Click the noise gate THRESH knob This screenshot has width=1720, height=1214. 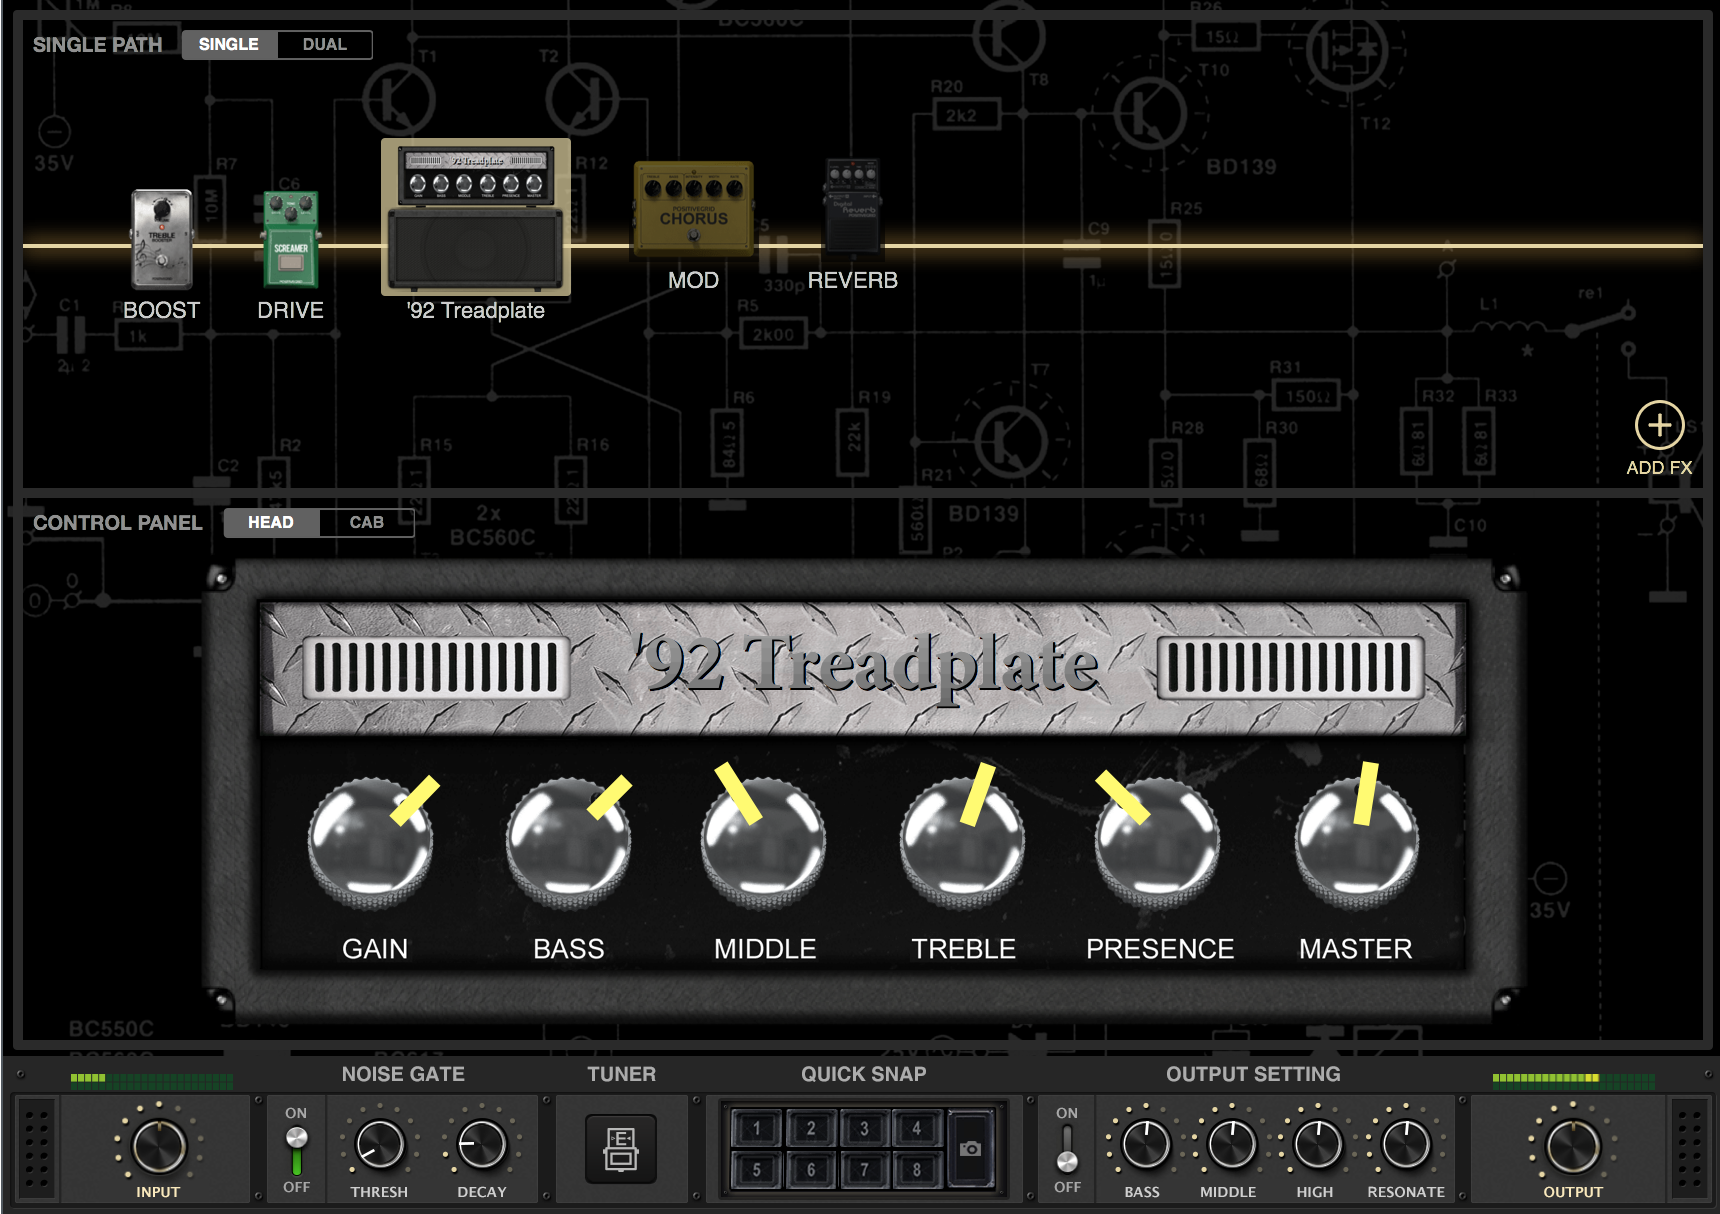(x=380, y=1146)
